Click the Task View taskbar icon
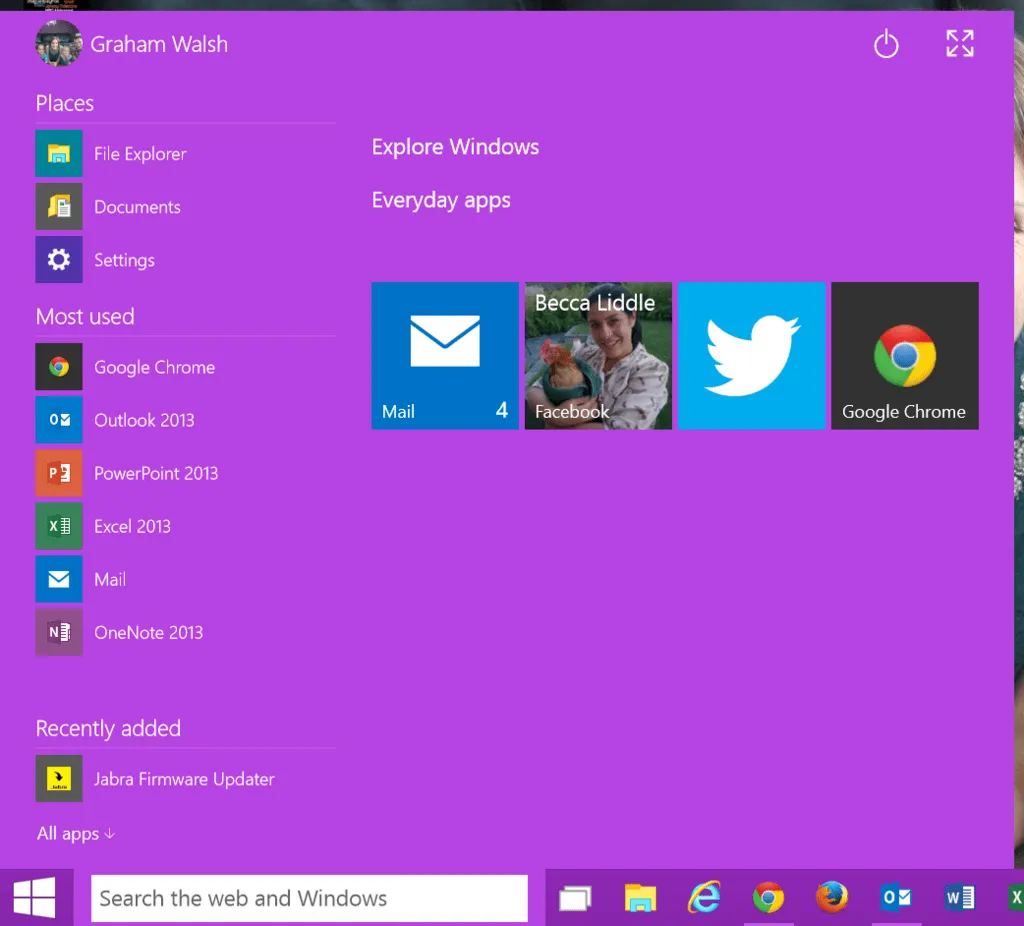This screenshot has width=1024, height=926. pos(575,898)
